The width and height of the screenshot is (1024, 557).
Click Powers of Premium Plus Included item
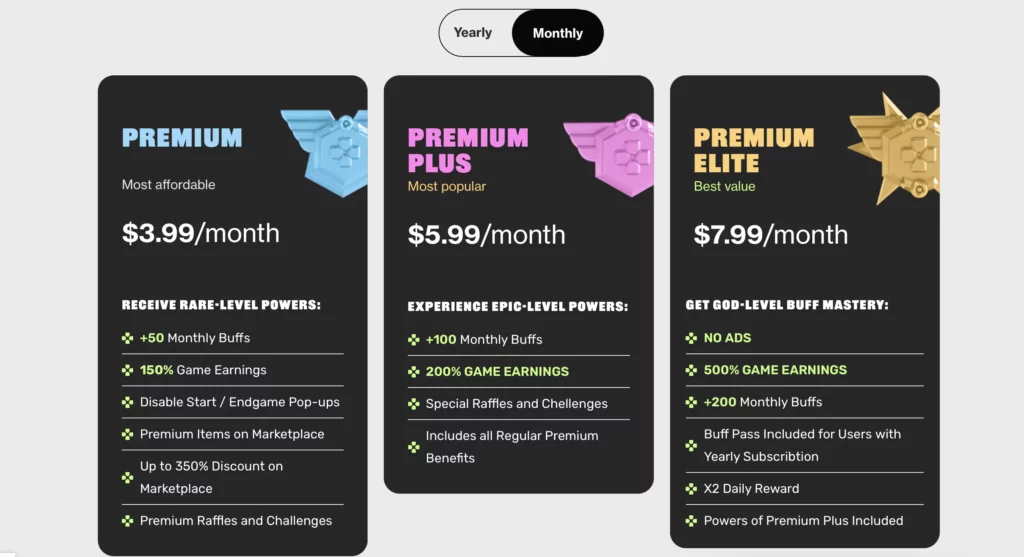(x=803, y=520)
